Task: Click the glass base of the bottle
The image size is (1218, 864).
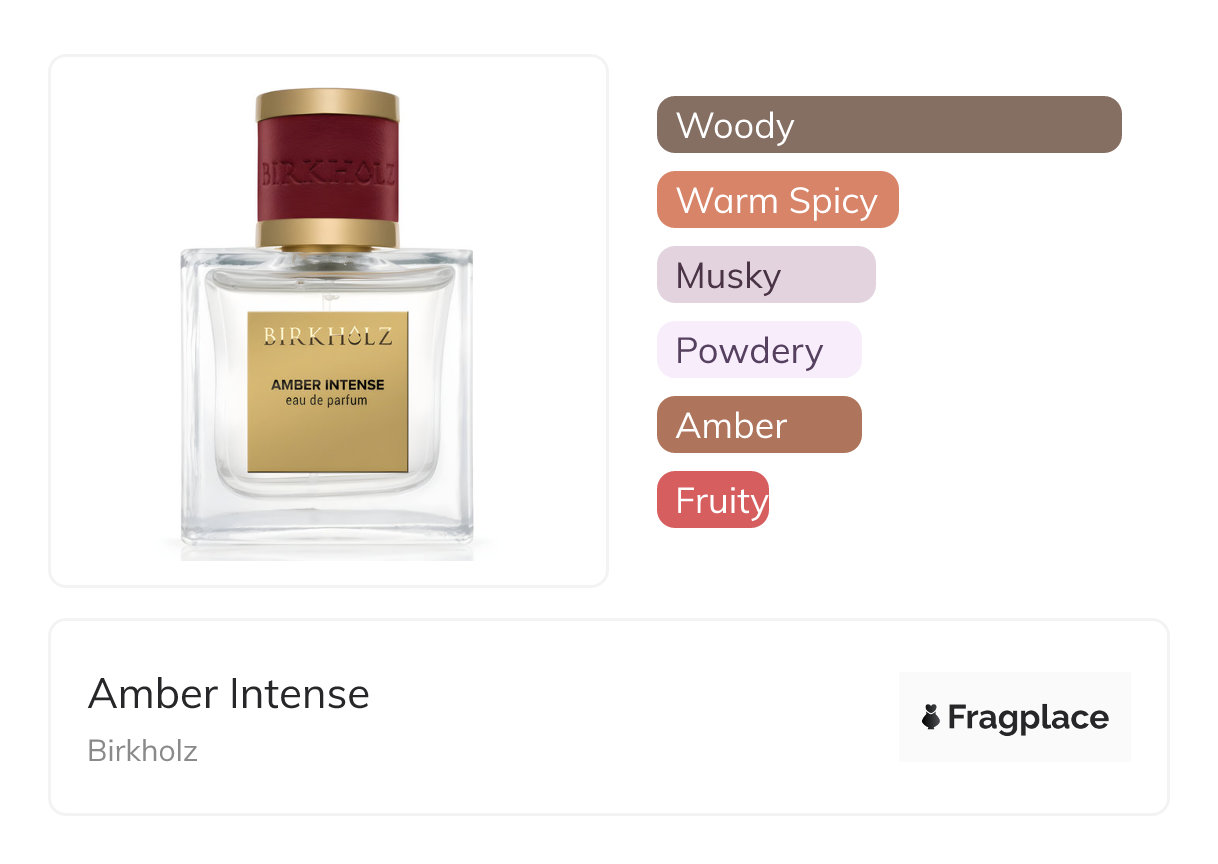Action: point(327,529)
